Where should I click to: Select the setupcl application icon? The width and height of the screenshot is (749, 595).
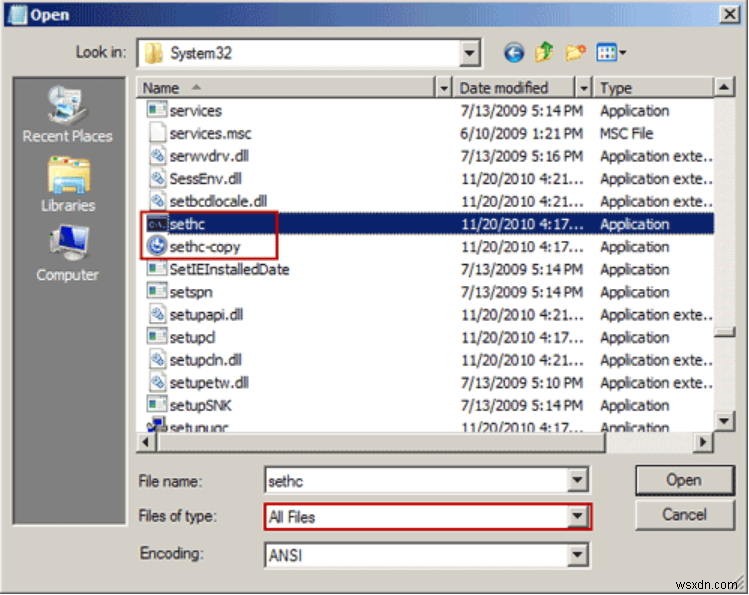click(157, 337)
